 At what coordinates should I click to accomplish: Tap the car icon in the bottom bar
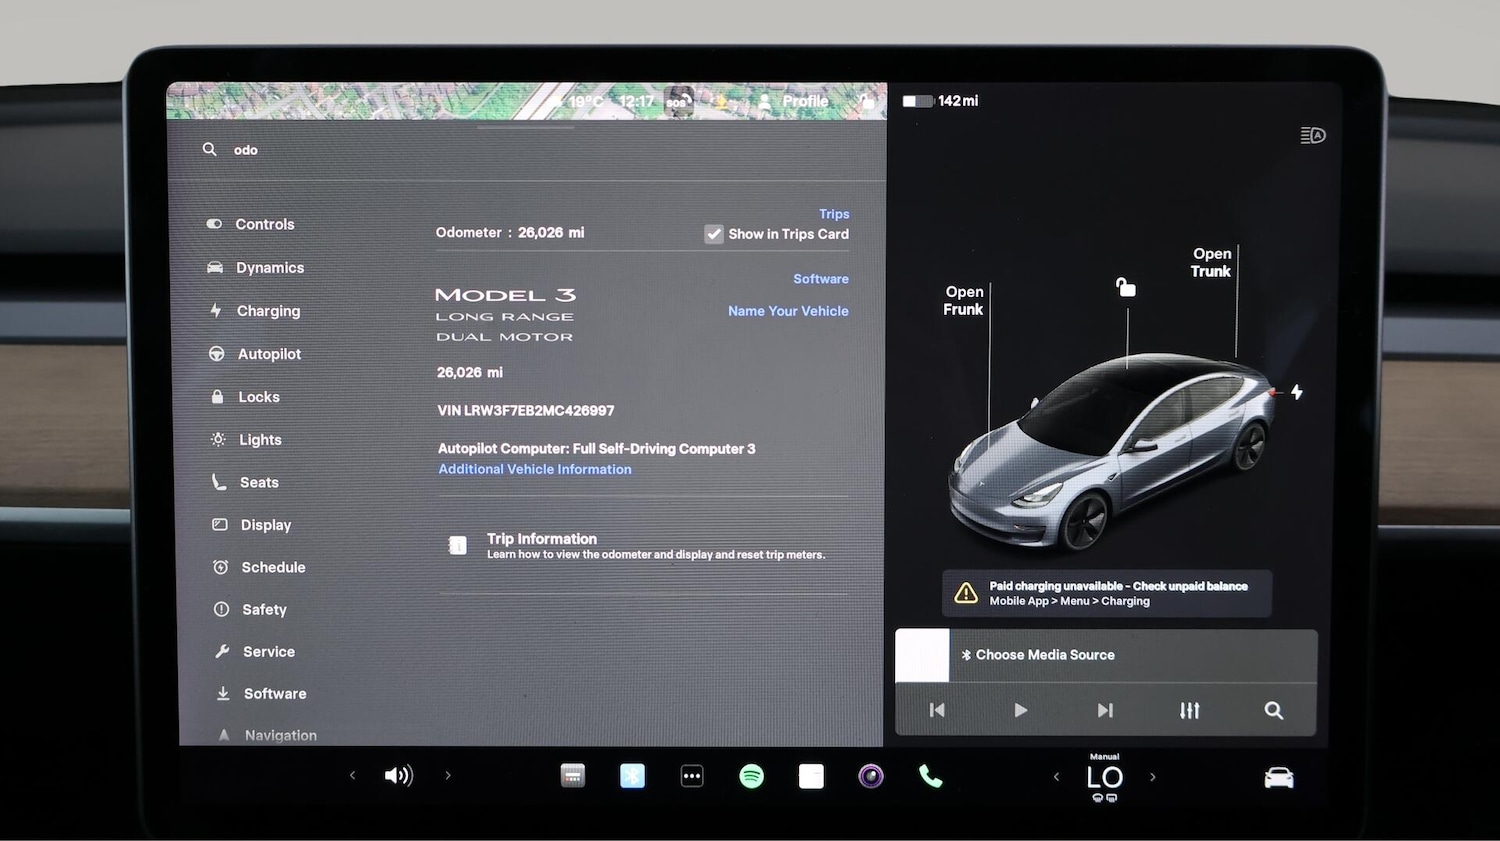1279,777
